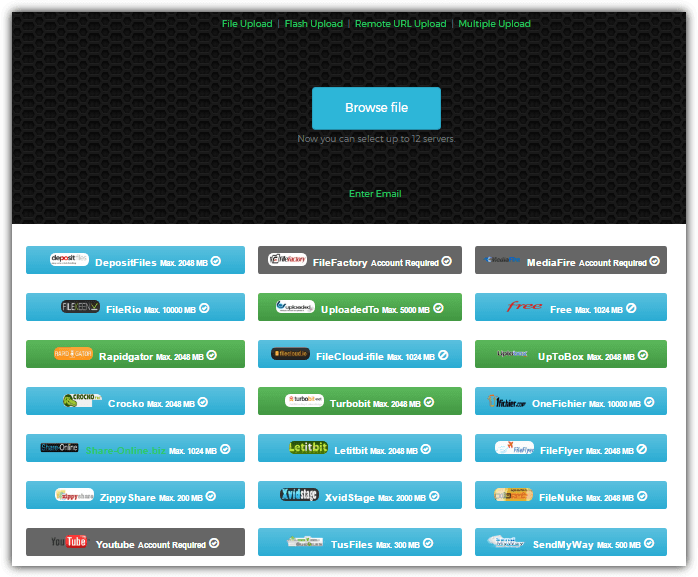Image resolution: width=698 pixels, height=577 pixels.
Task: Click the UploadedTo logo icon
Action: point(295,307)
